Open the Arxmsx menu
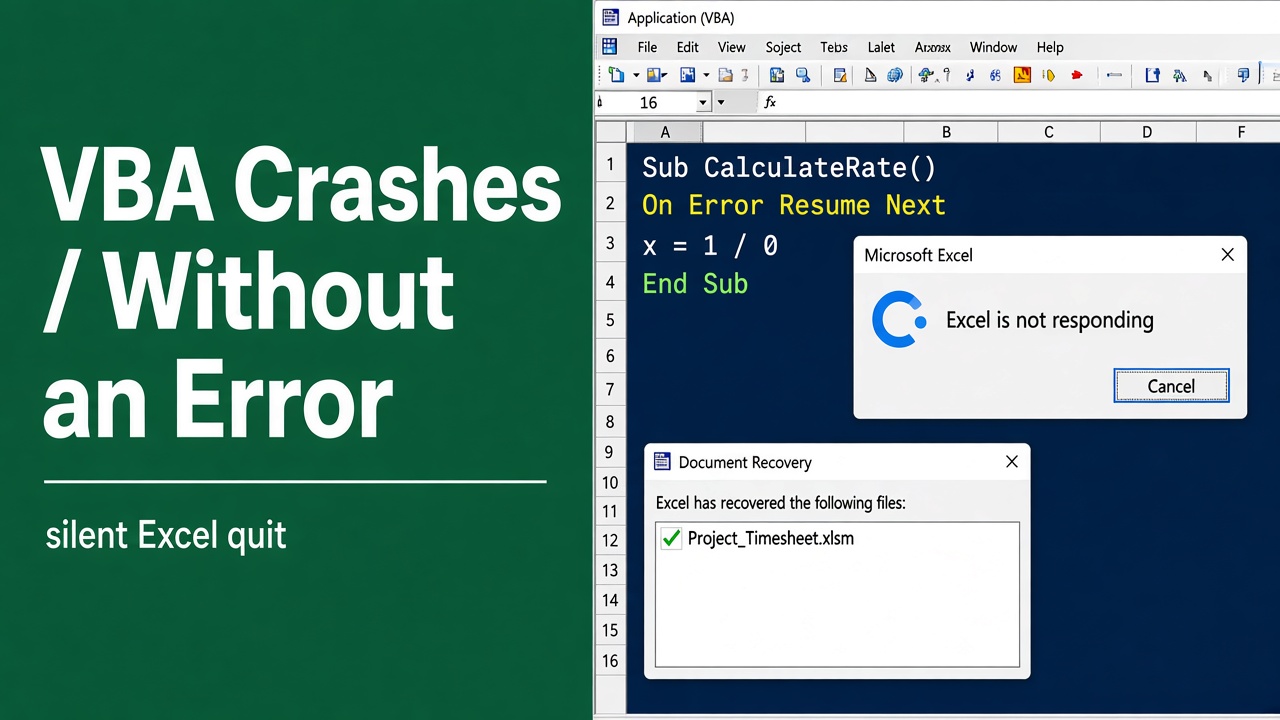The height and width of the screenshot is (720, 1280). click(x=932, y=47)
